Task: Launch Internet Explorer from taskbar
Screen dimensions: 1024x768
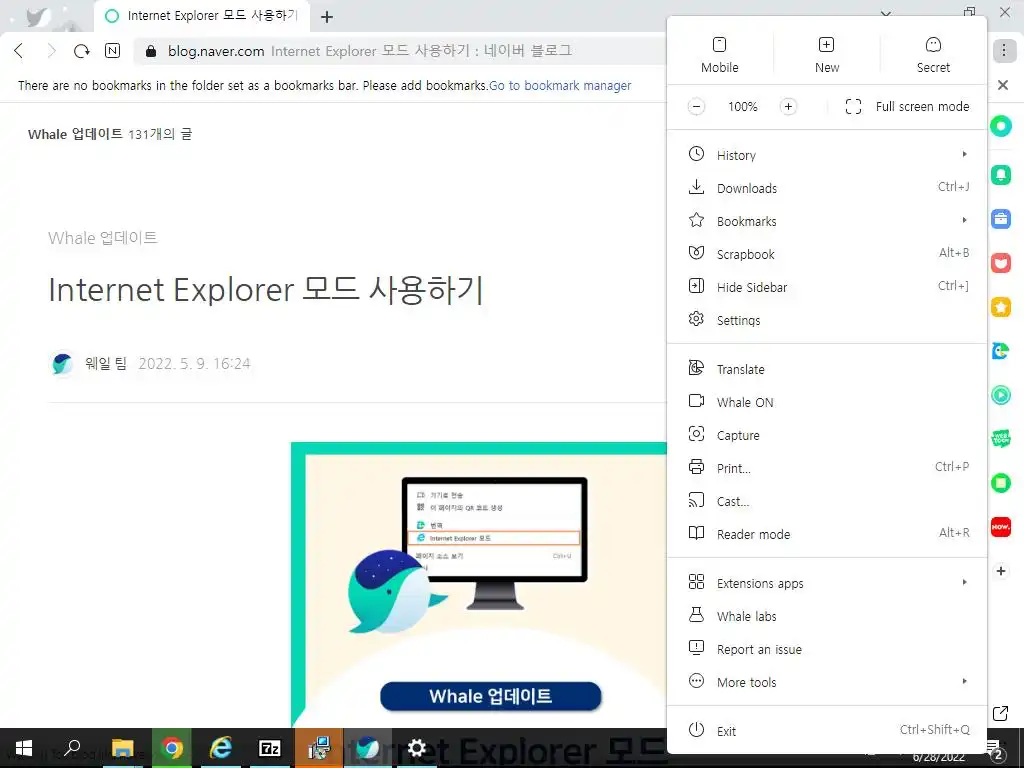Action: coord(221,748)
